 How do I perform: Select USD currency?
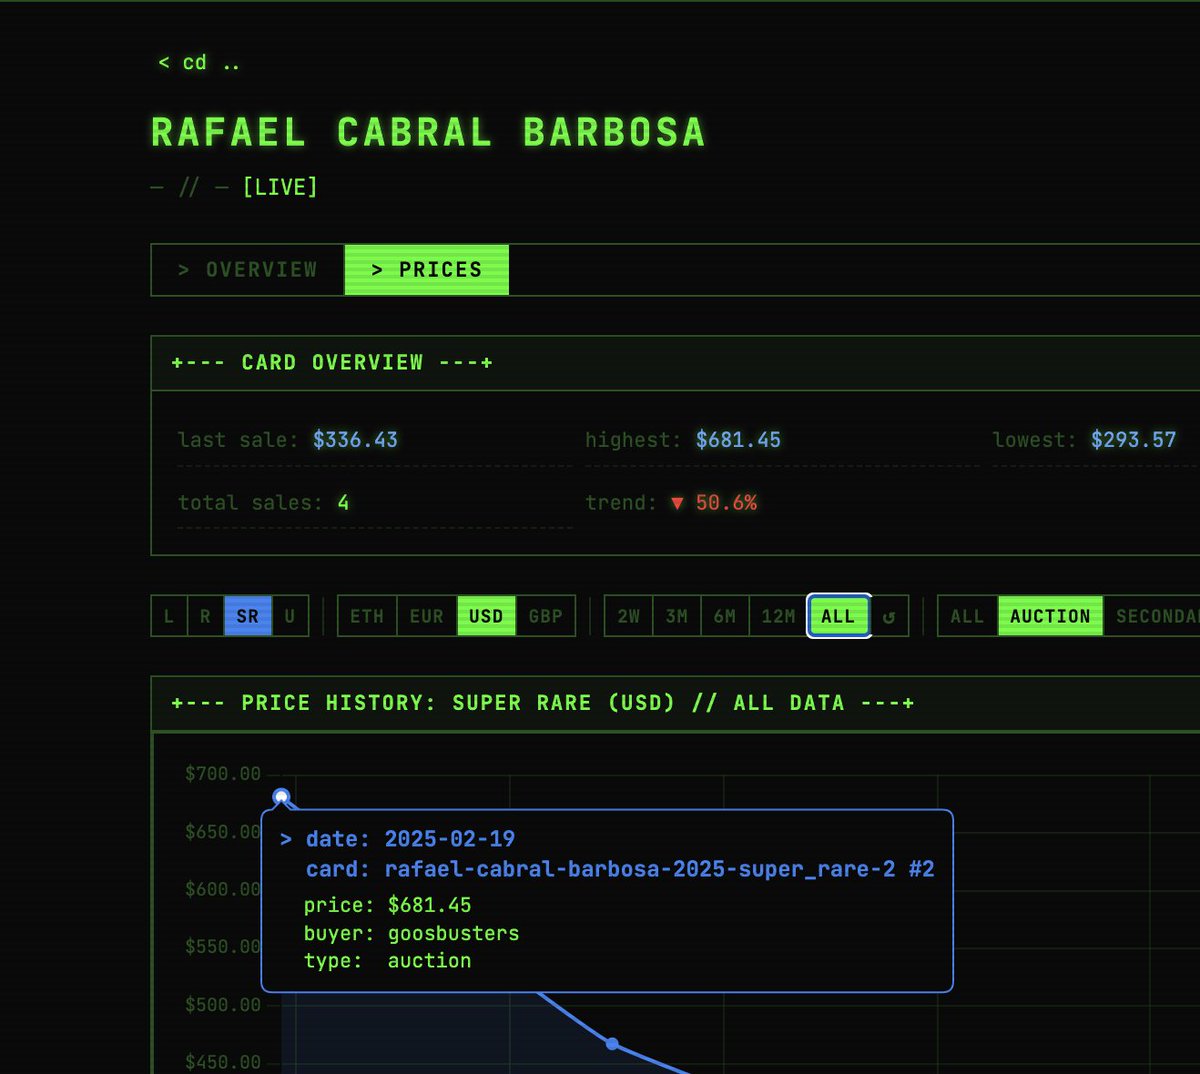[487, 616]
